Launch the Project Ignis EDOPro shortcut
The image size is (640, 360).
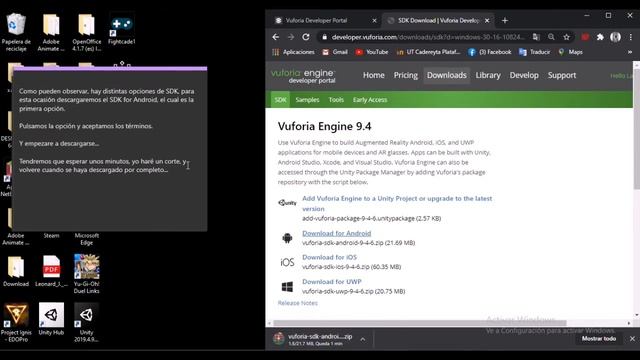(x=16, y=322)
